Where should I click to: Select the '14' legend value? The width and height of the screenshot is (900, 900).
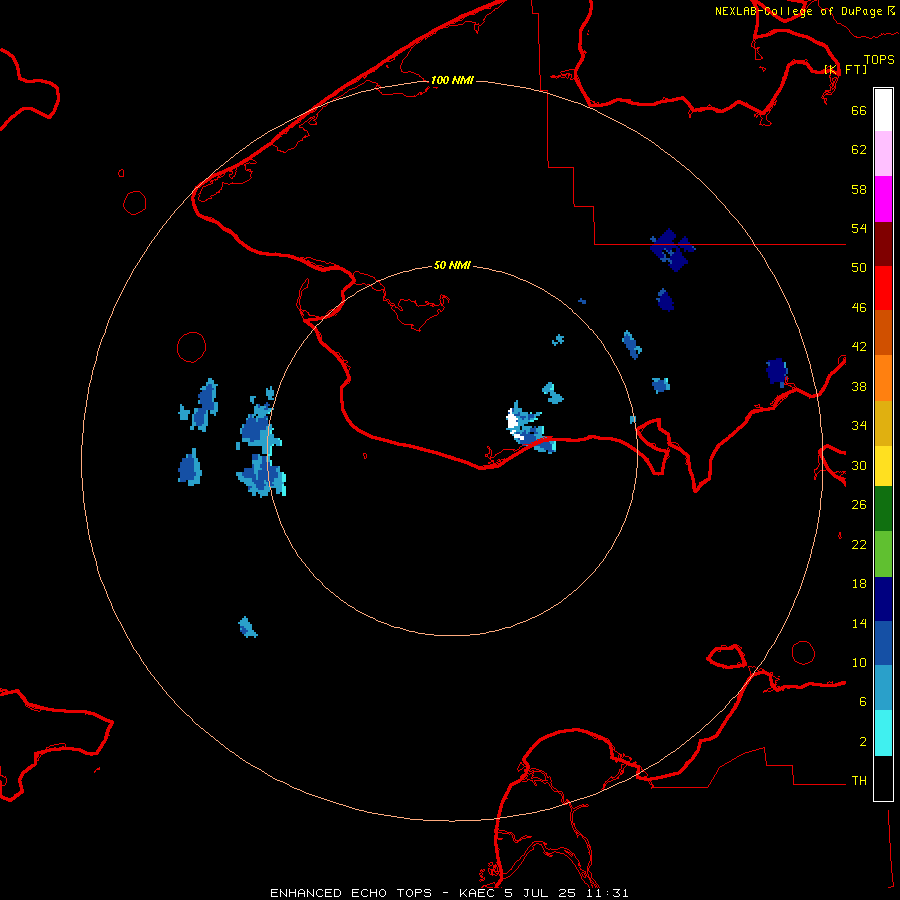pyautogui.click(x=859, y=623)
